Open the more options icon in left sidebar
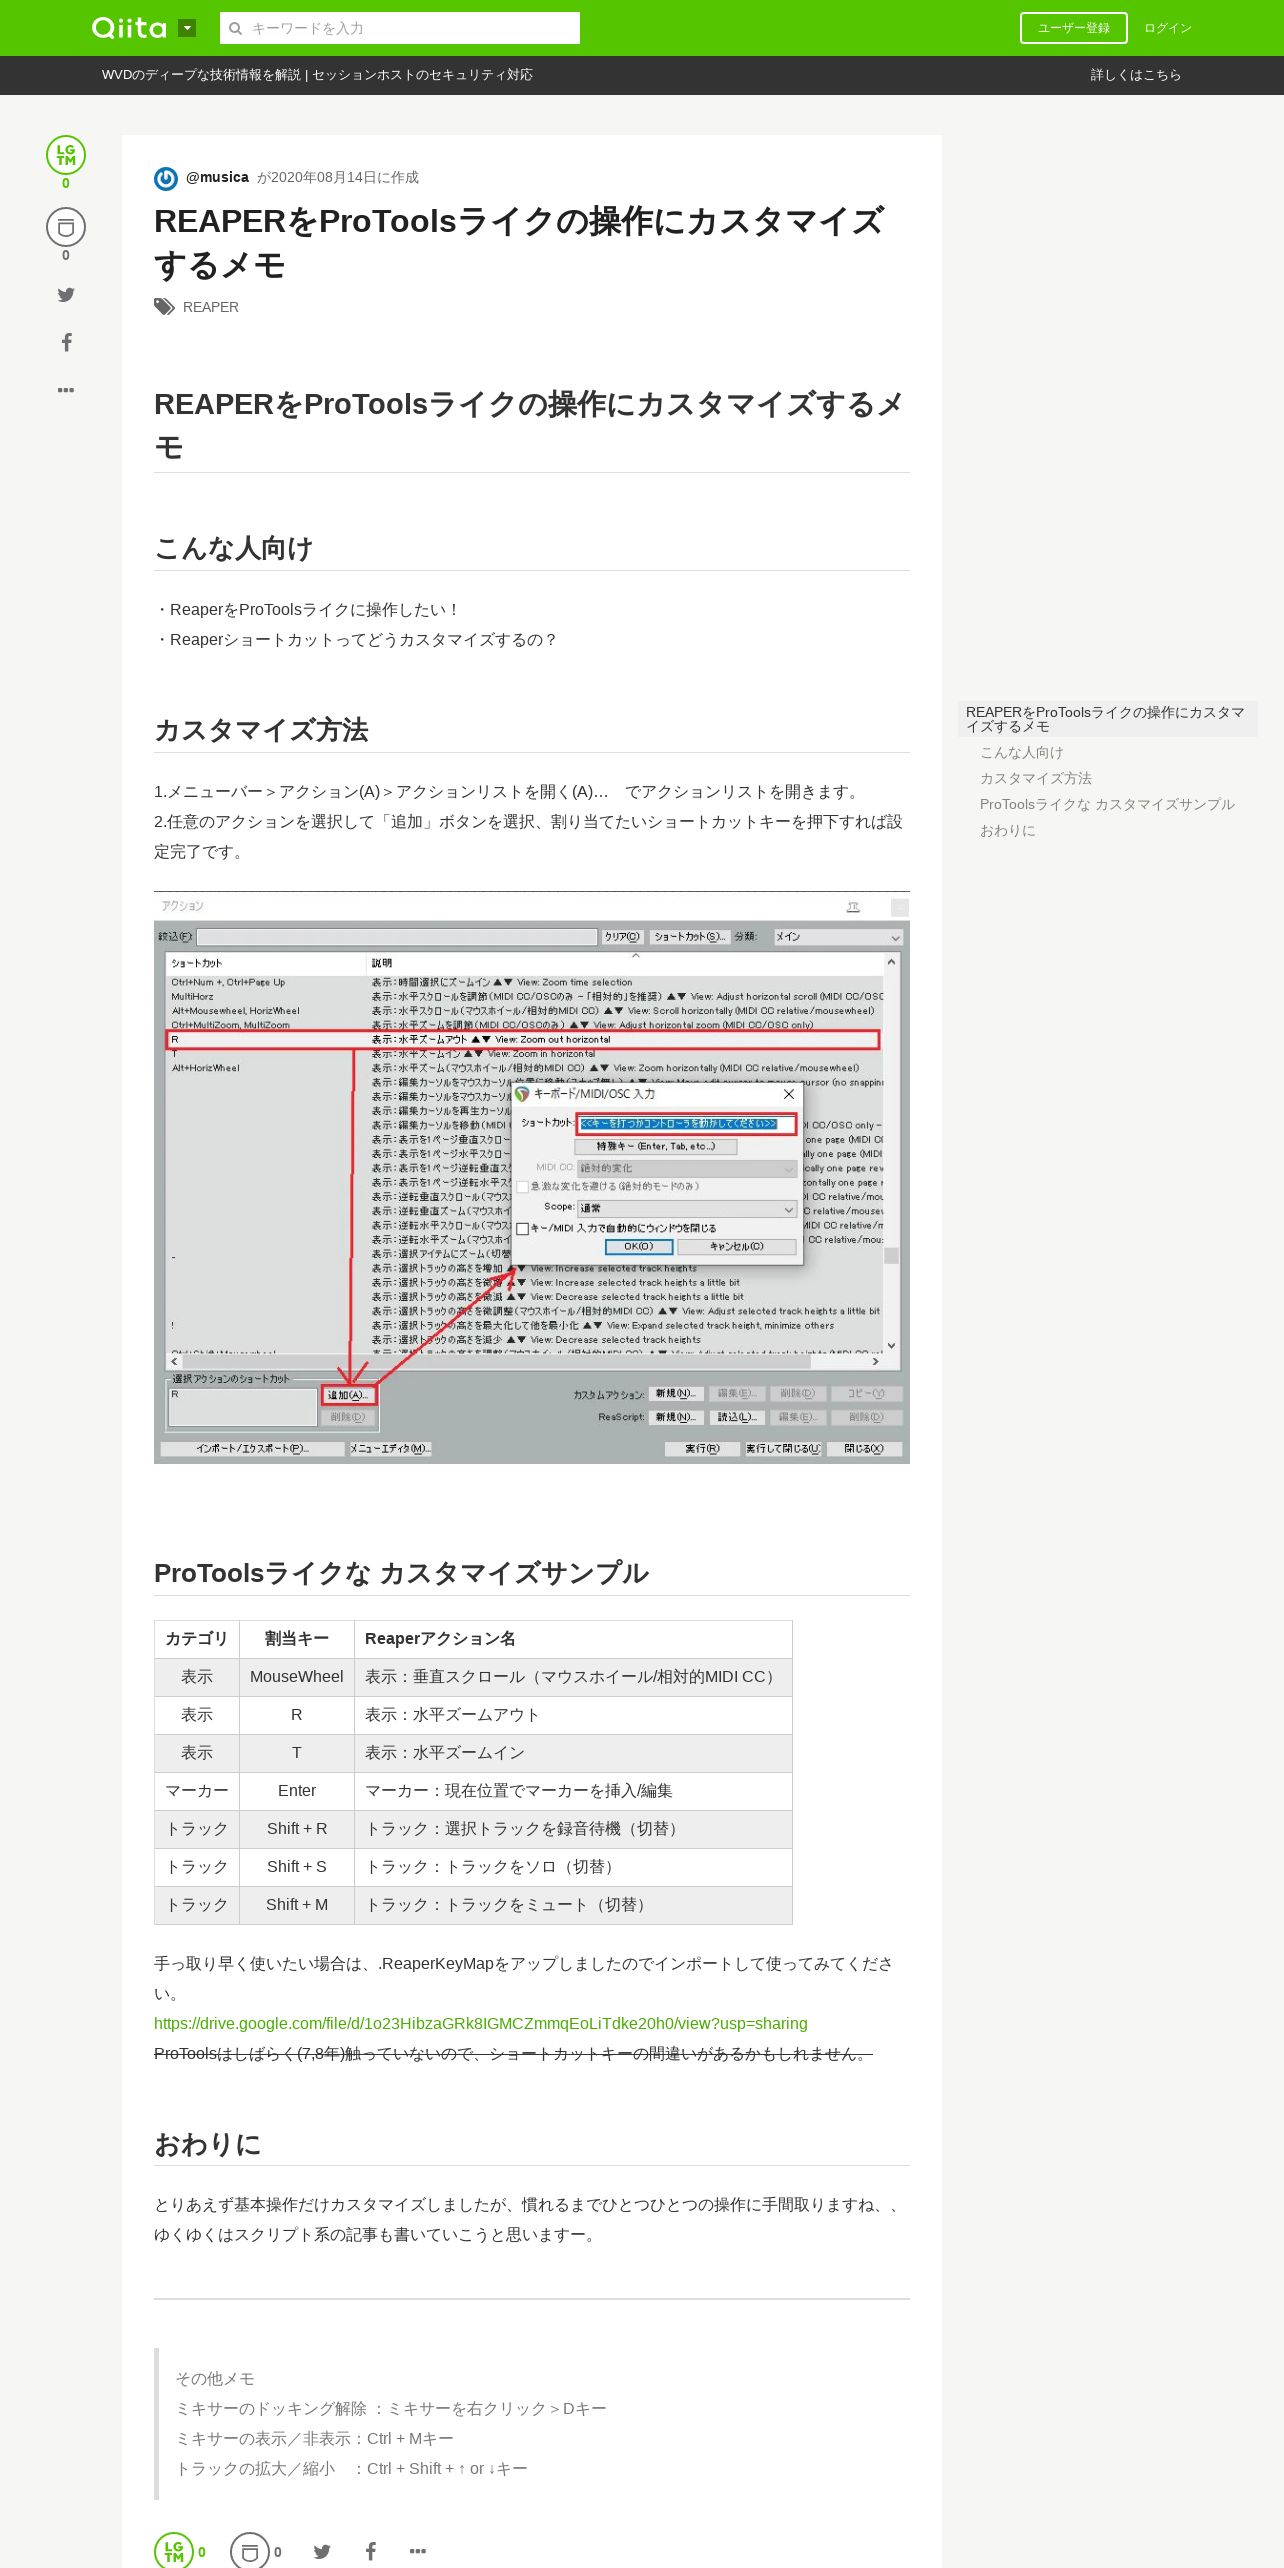Image resolution: width=1284 pixels, height=2568 pixels. click(66, 390)
